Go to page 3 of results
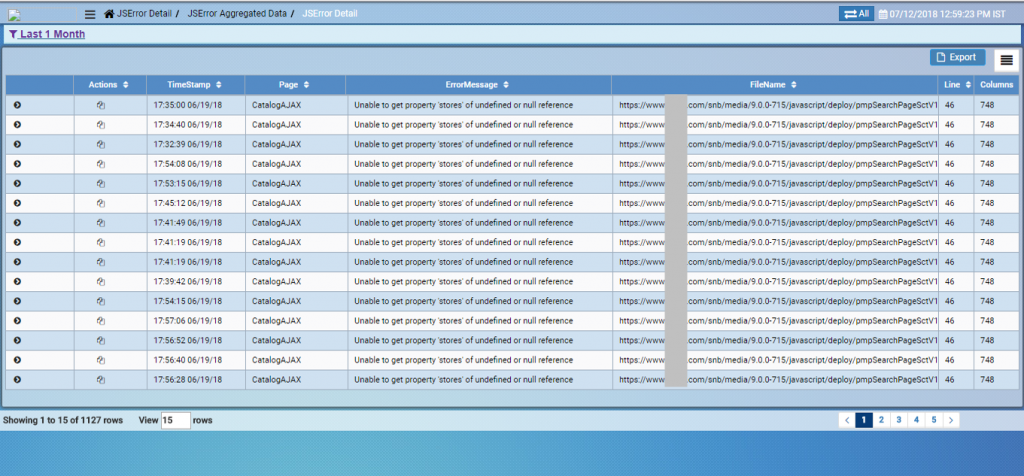 click(x=898, y=420)
